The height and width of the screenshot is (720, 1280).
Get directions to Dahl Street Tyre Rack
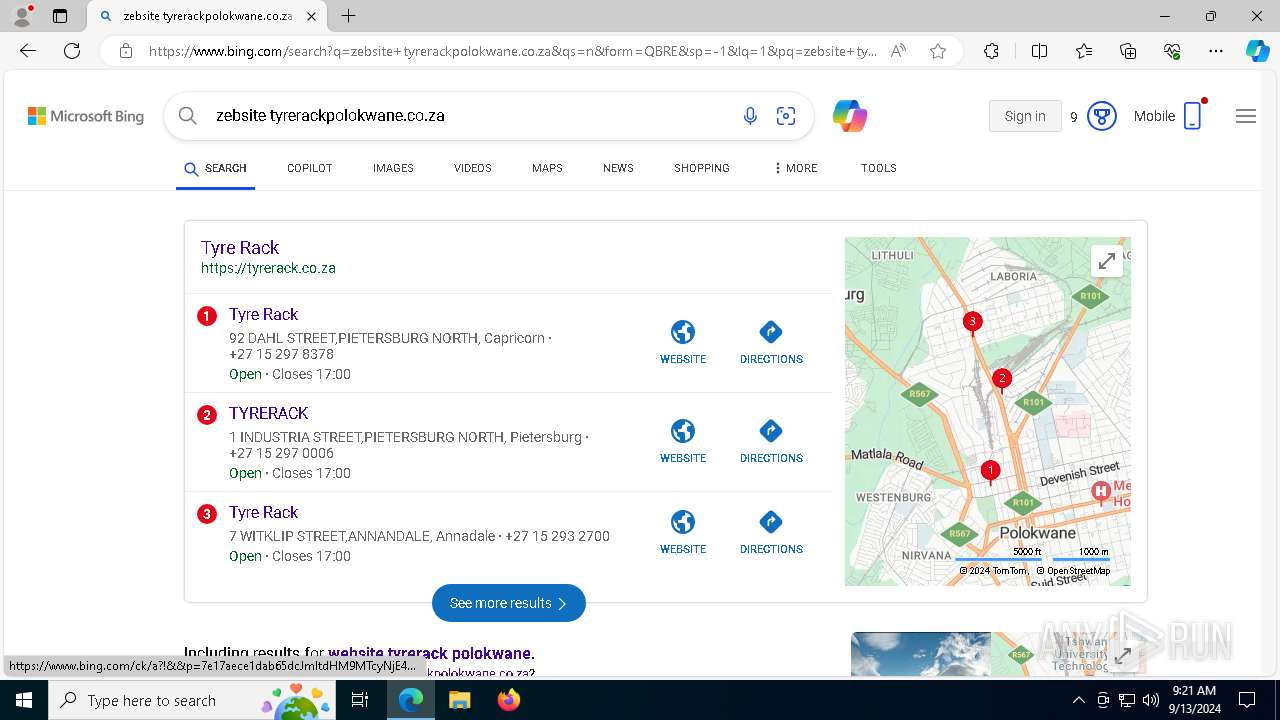[x=771, y=342]
